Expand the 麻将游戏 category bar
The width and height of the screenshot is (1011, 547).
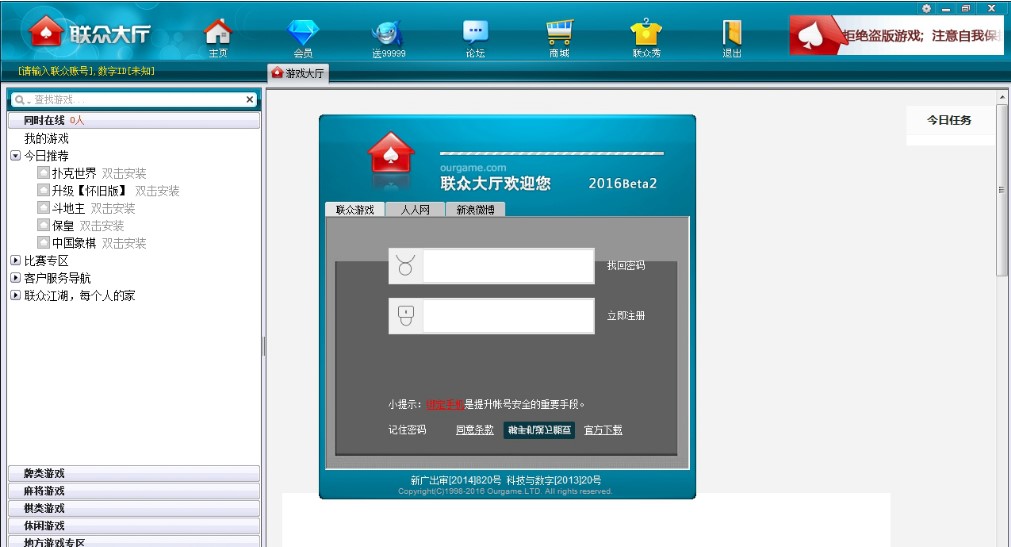[134, 491]
